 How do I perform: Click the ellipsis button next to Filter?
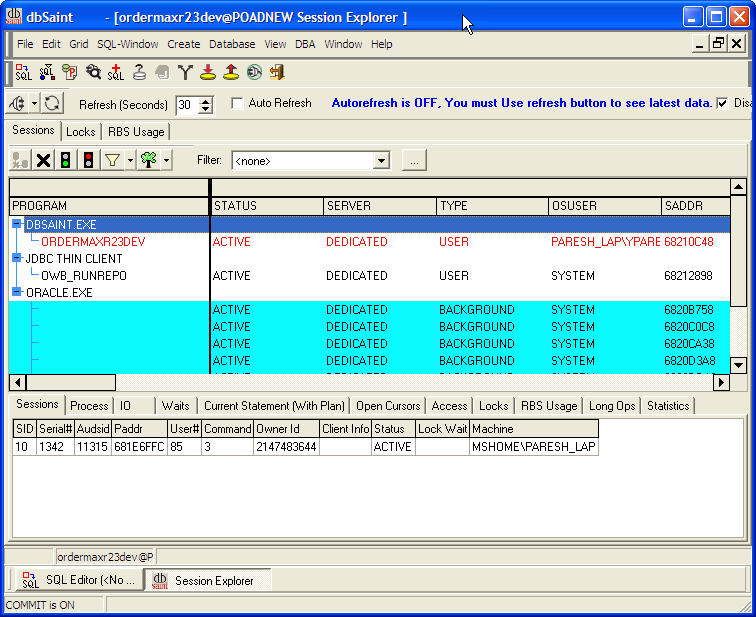pyautogui.click(x=414, y=161)
